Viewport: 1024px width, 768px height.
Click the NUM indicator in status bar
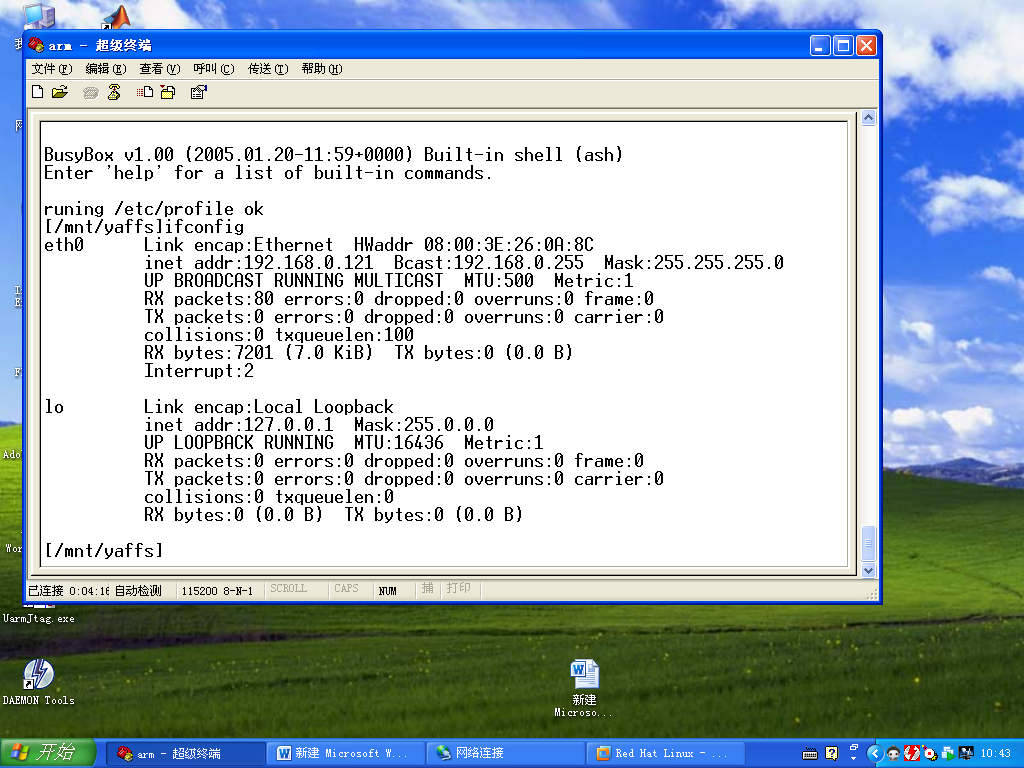393,590
